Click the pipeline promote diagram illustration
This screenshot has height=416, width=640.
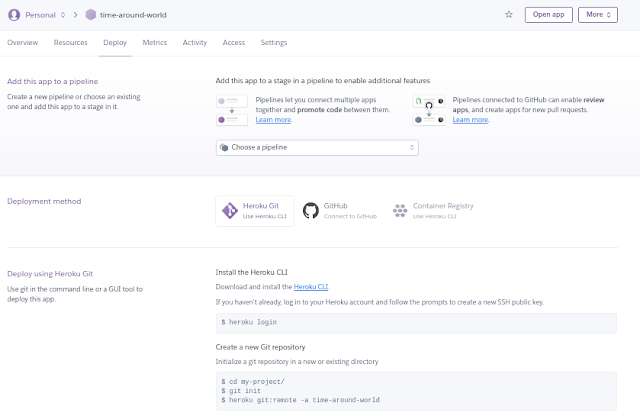tap(232, 110)
